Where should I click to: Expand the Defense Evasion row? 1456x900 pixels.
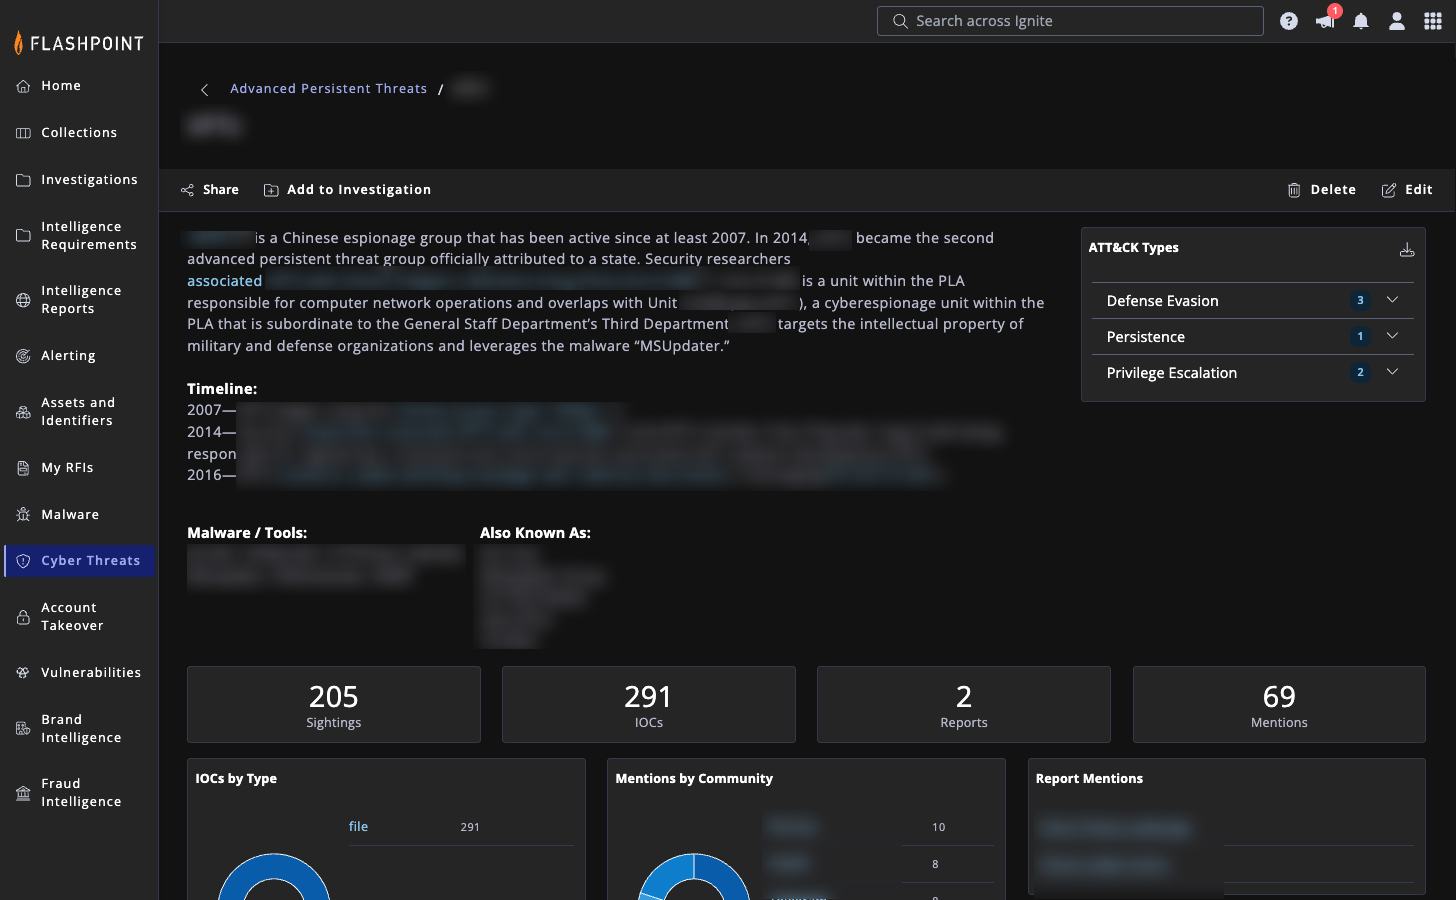pos(1392,300)
